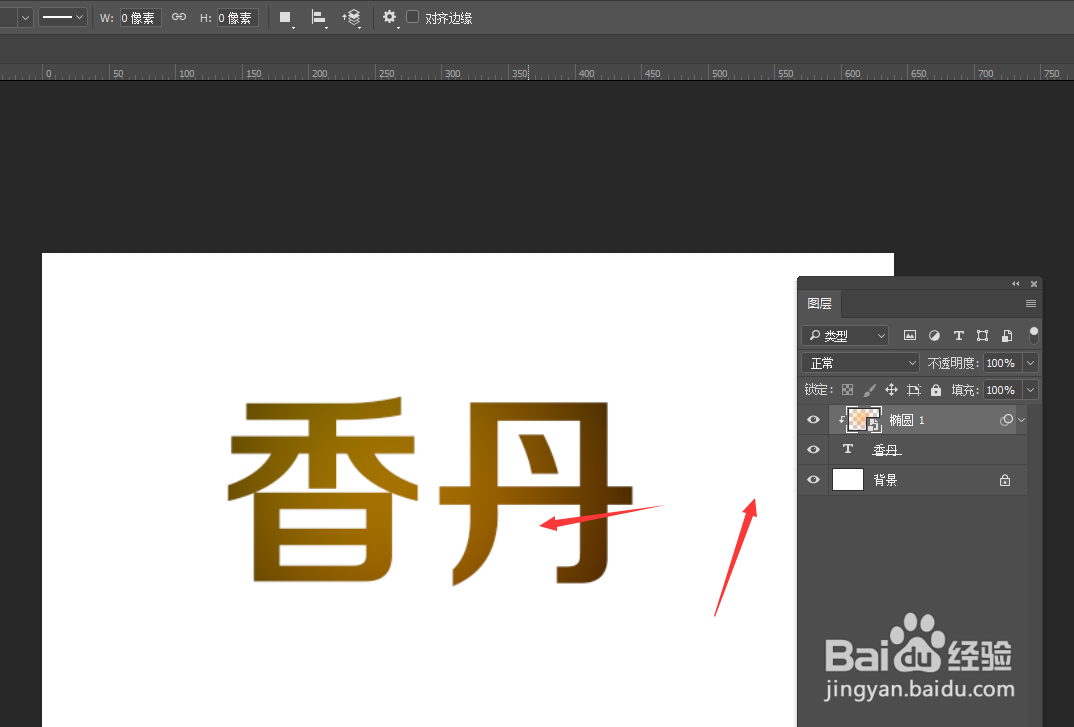Toggle visibility of the 椭圆 1 layer
The image size is (1074, 727).
coord(813,419)
